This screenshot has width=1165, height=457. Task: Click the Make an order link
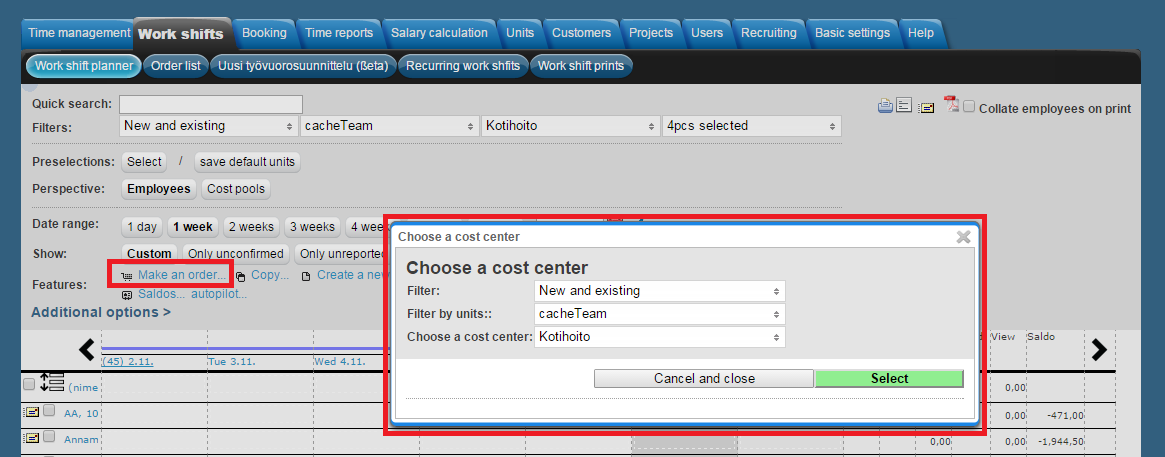182,275
